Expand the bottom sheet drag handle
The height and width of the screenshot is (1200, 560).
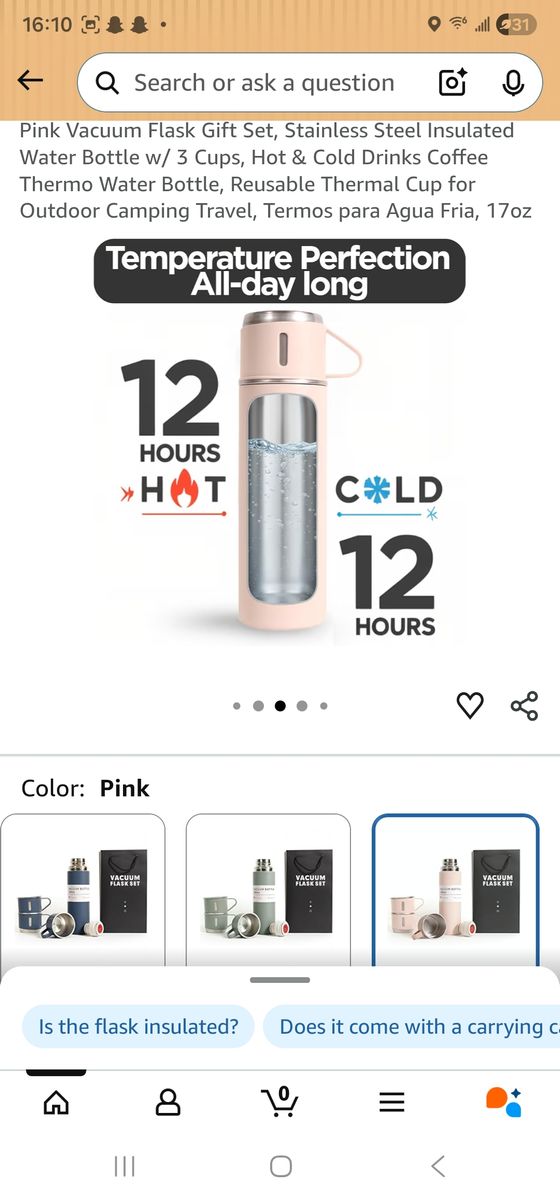point(280,980)
